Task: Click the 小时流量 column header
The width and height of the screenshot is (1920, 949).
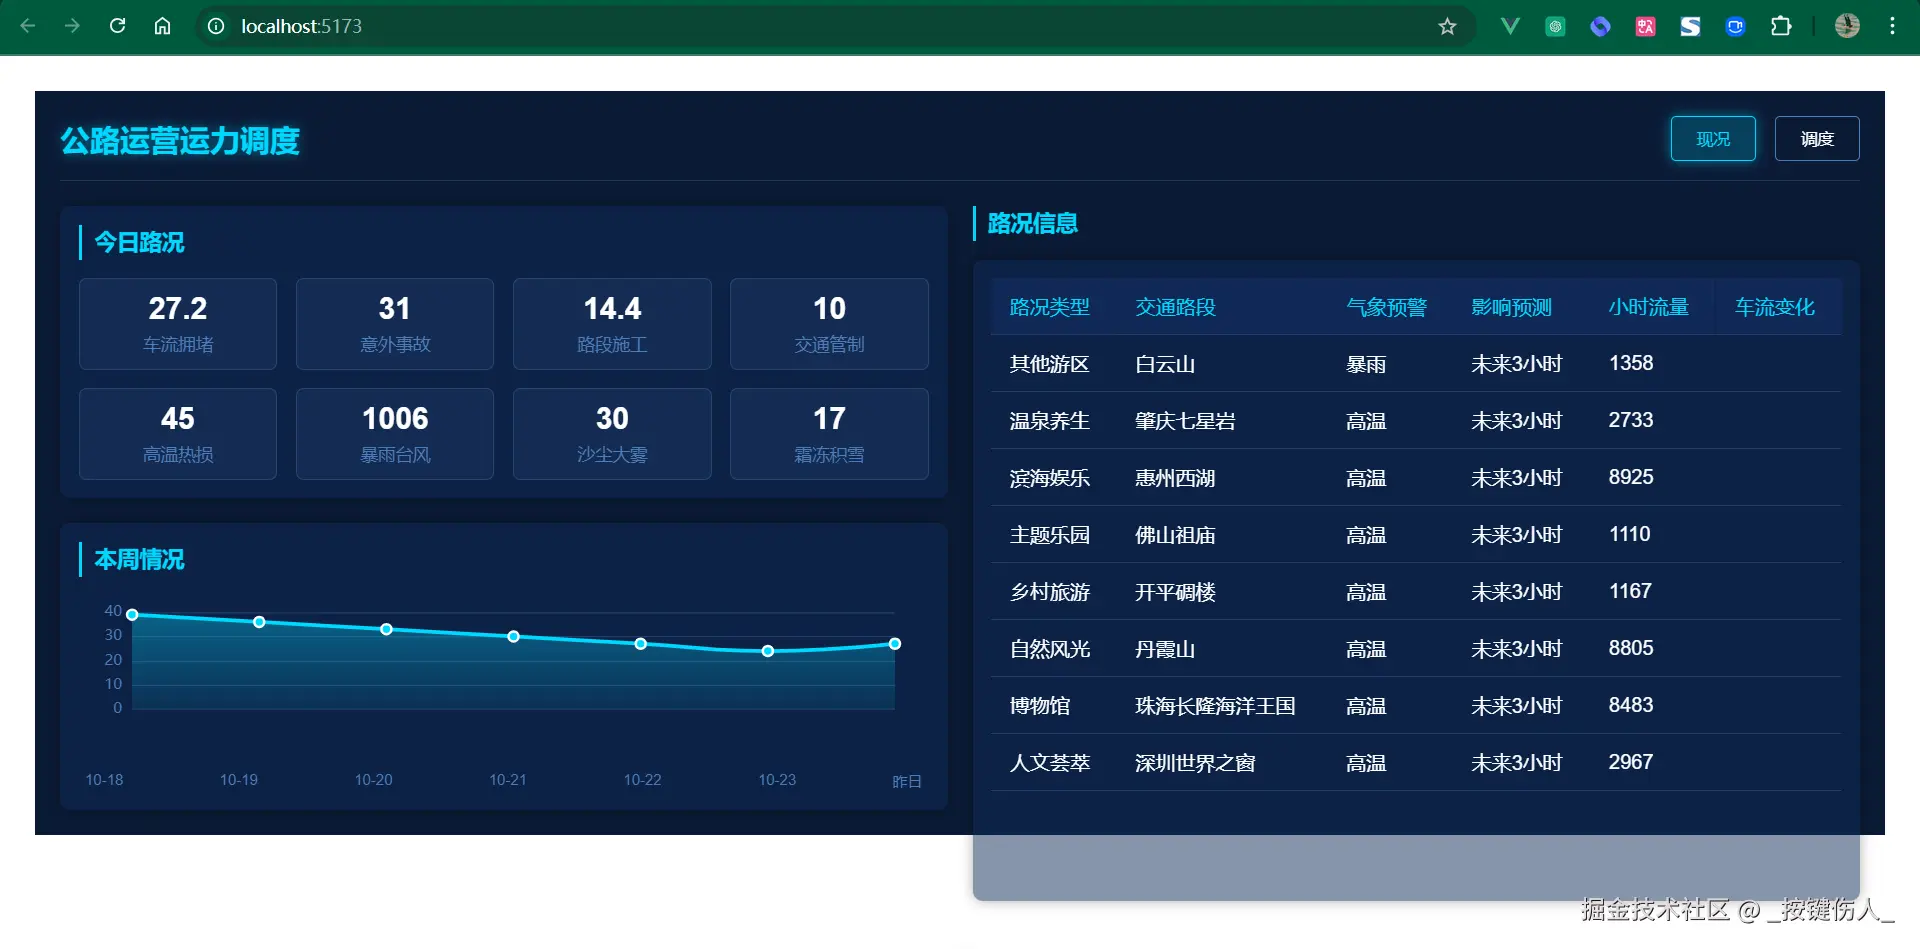Action: [1648, 307]
